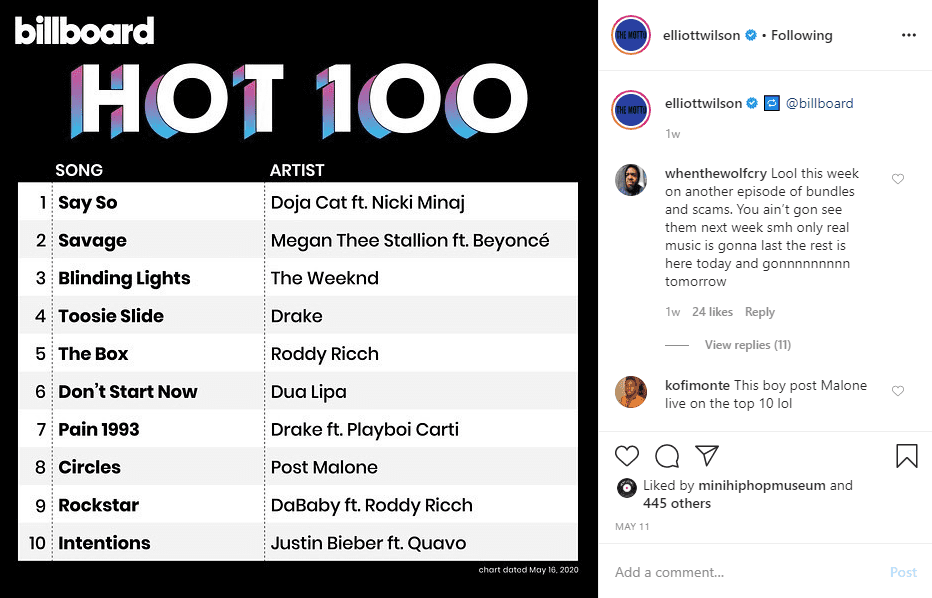View the 24 likes on the comment
This screenshot has width=932, height=598.
point(712,312)
